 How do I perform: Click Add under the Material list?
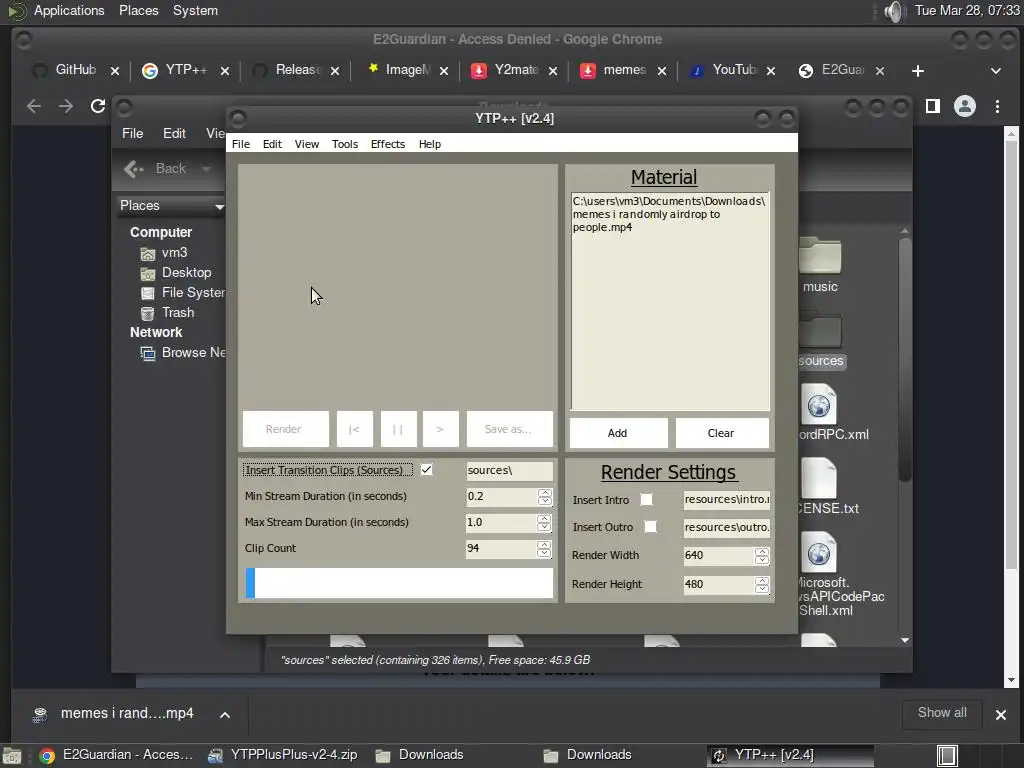618,433
